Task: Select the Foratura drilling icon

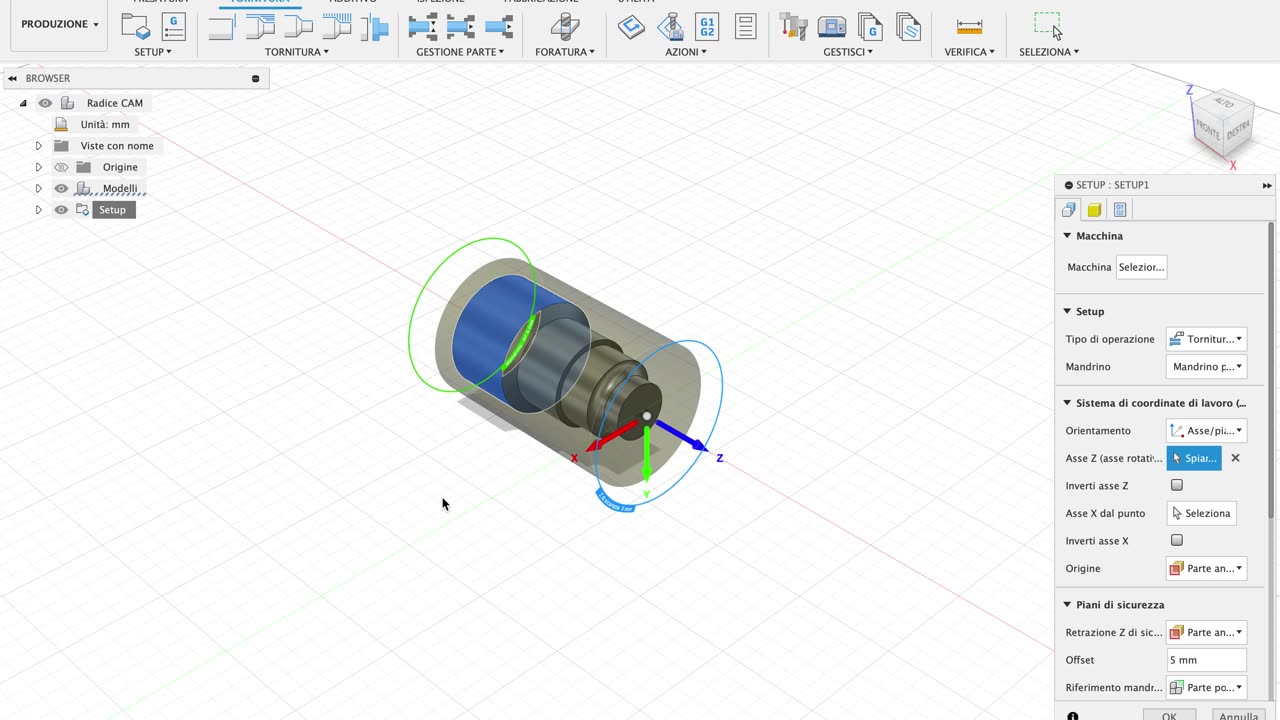Action: [x=564, y=27]
